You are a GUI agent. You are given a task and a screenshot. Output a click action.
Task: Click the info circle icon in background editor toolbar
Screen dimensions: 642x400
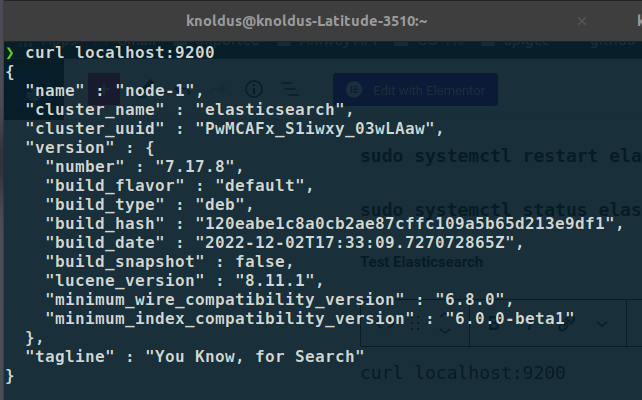tap(254, 89)
